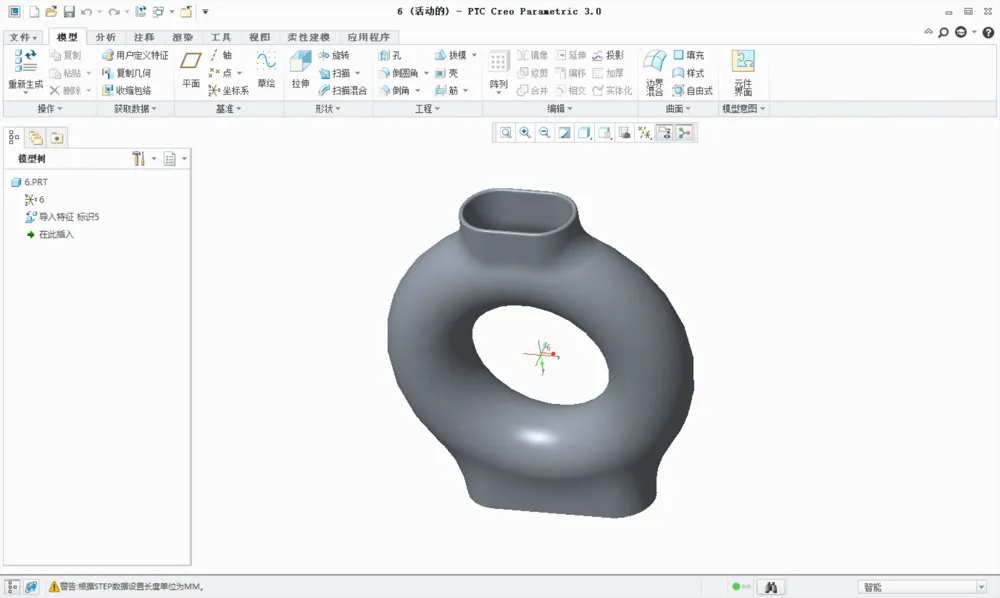Toggle annotation display in view toolbar
1000x598 pixels.
click(665, 133)
